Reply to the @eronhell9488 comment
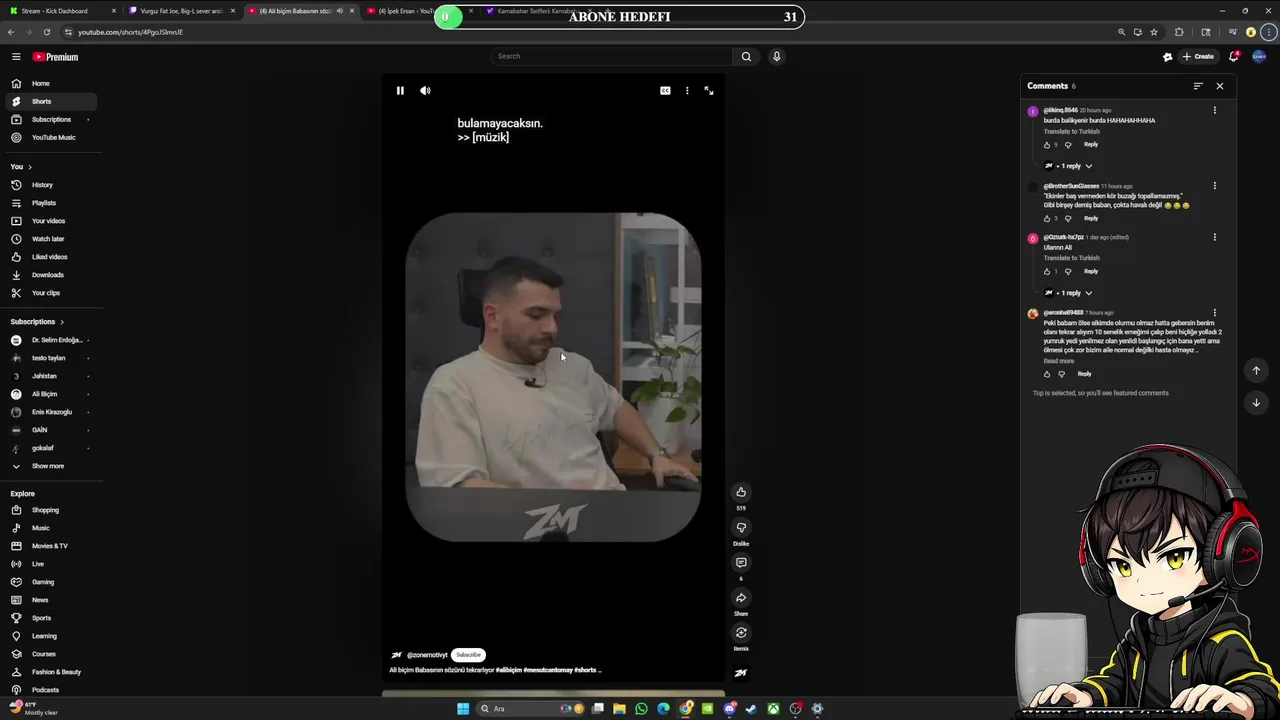 coord(1084,374)
